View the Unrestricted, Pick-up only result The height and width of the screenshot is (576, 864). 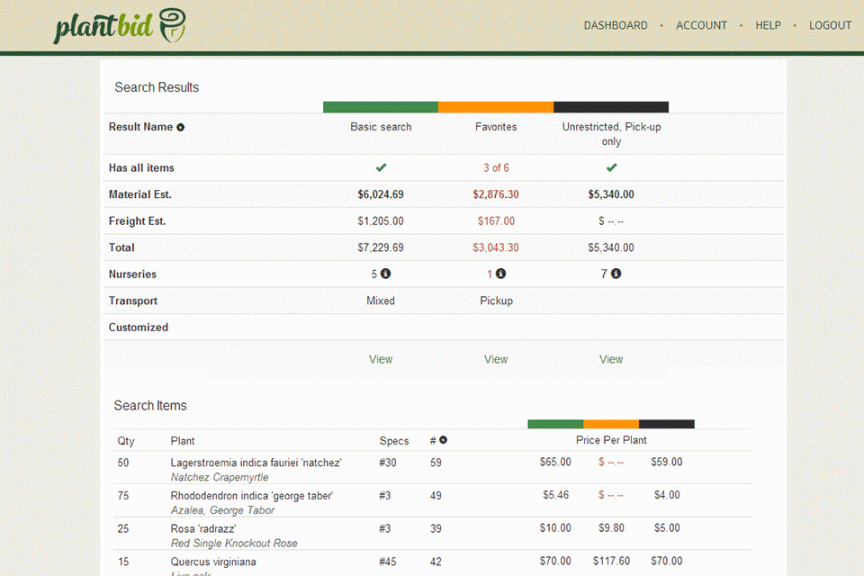610,359
